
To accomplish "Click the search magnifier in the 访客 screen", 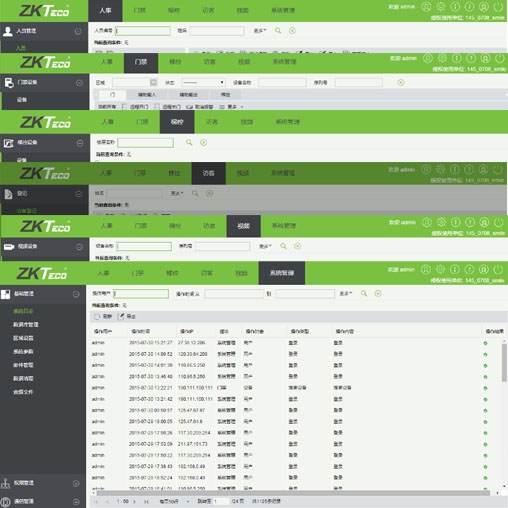I will pos(195,193).
